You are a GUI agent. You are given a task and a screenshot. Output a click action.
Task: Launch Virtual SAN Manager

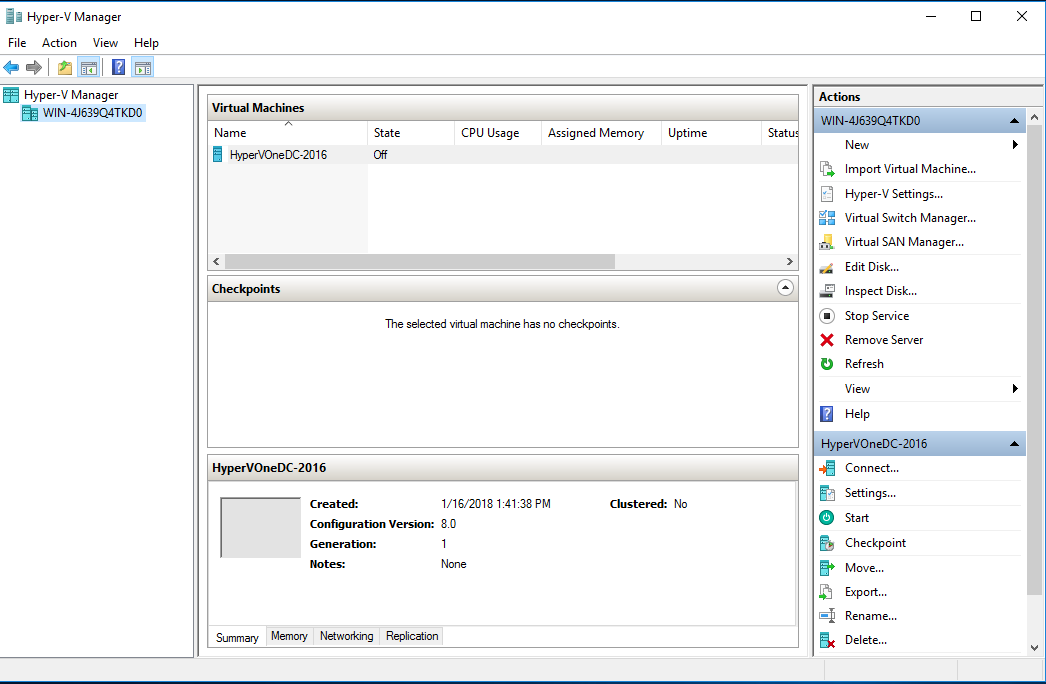pyautogui.click(x=826, y=241)
